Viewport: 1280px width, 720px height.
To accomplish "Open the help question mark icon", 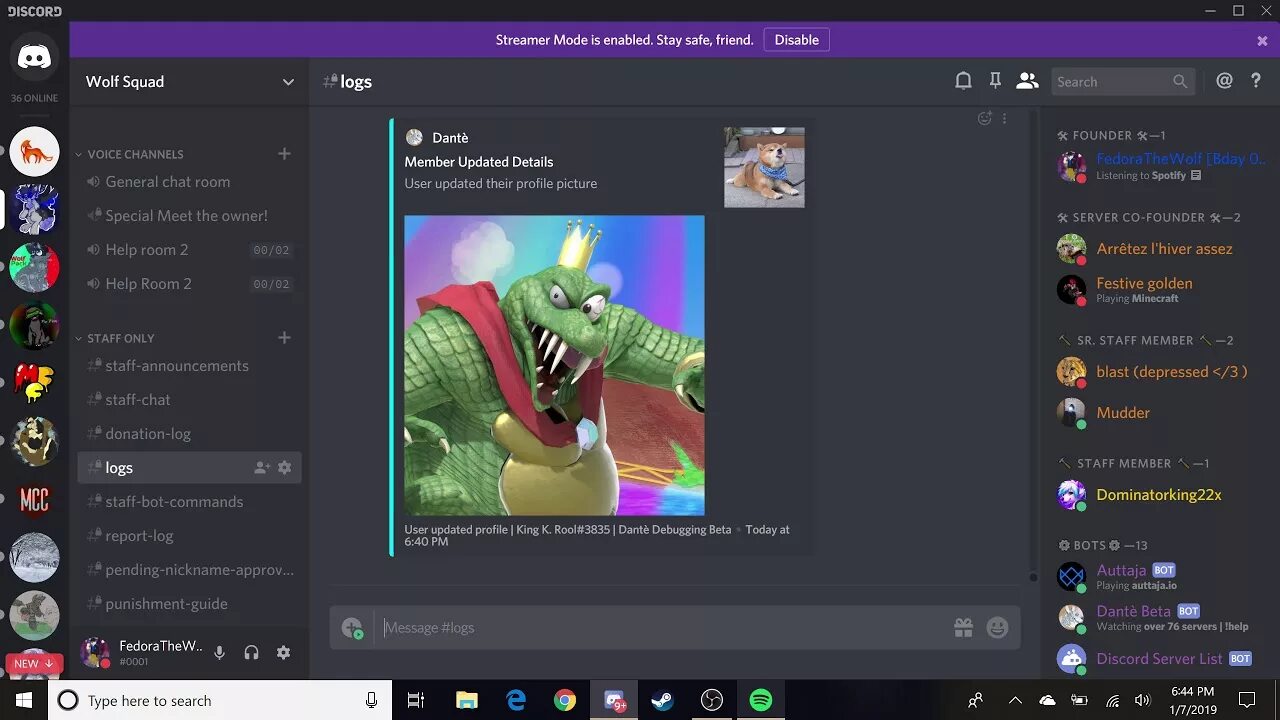I will point(1256,81).
